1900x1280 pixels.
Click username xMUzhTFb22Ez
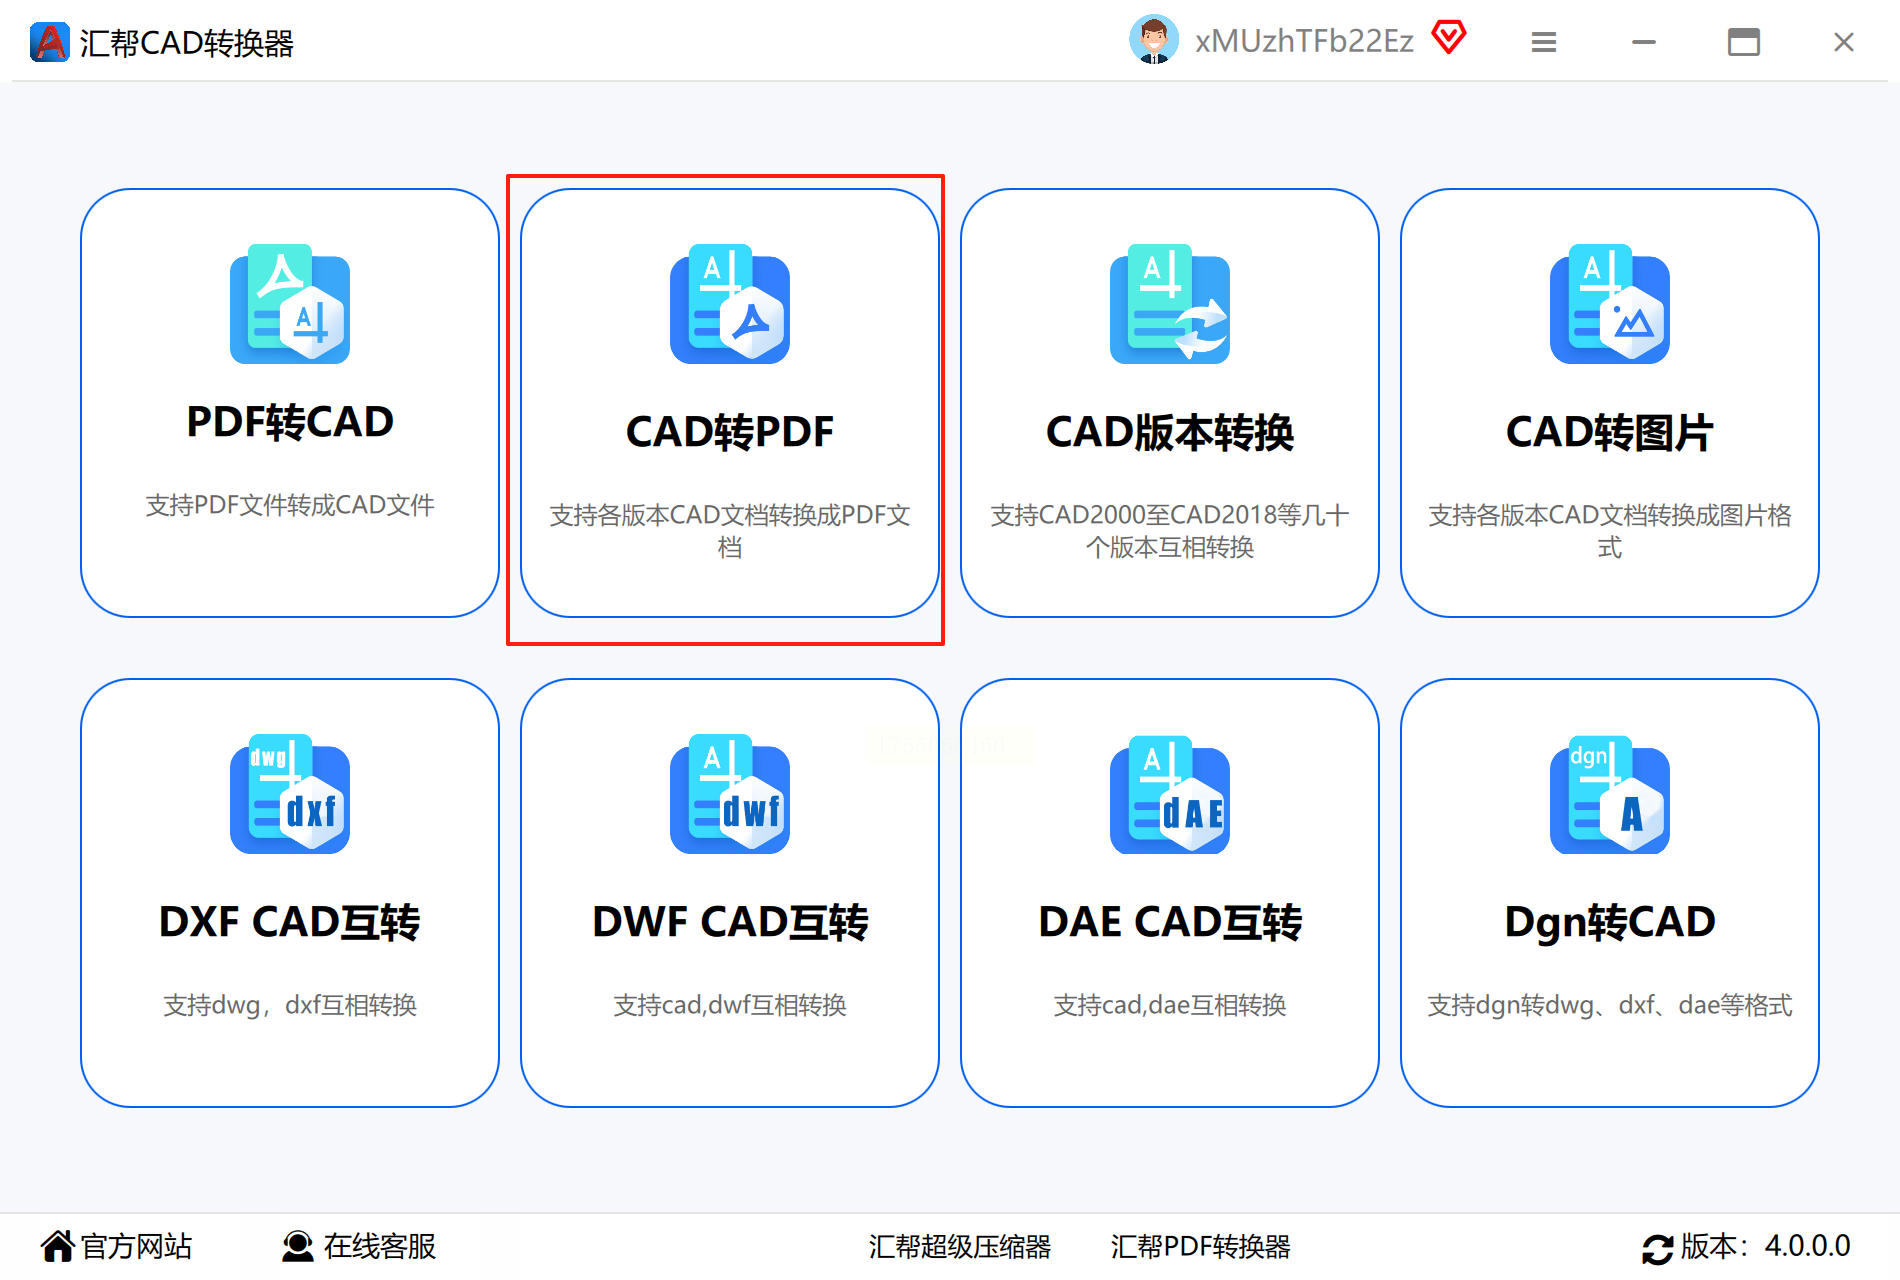(x=1304, y=41)
